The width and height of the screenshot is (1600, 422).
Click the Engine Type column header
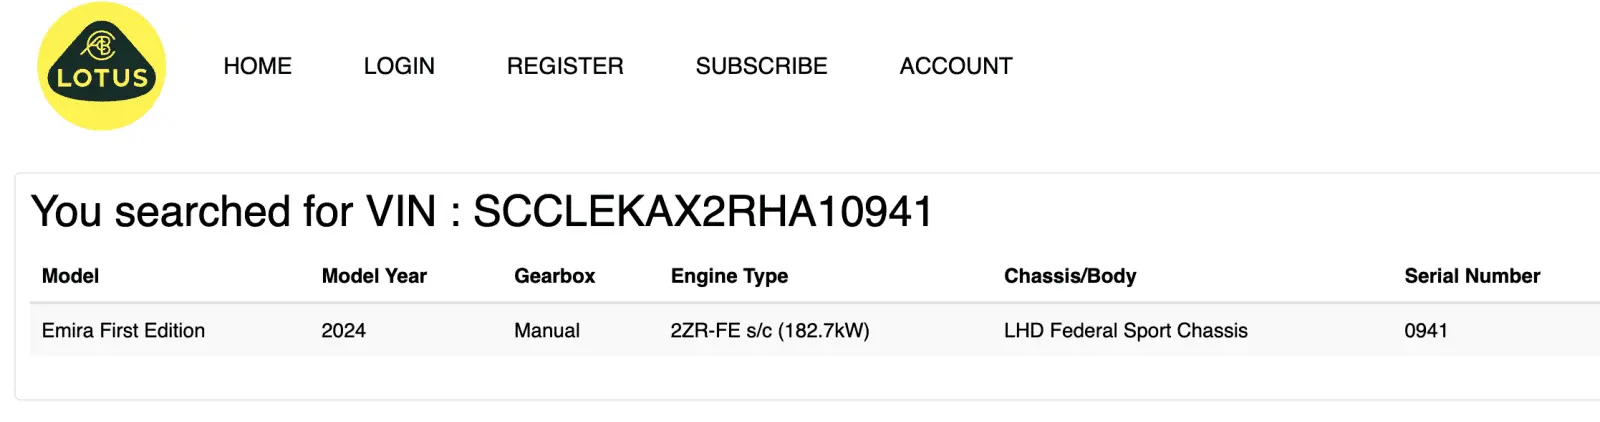(729, 276)
